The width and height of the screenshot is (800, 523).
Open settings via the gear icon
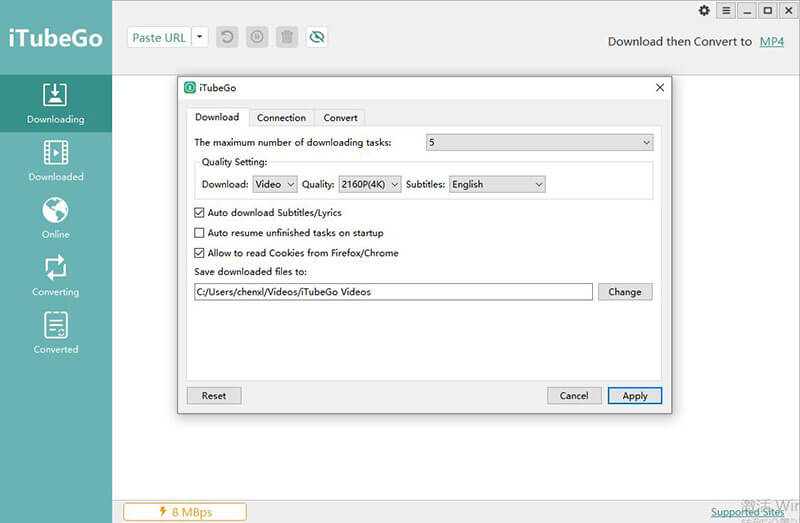click(704, 11)
